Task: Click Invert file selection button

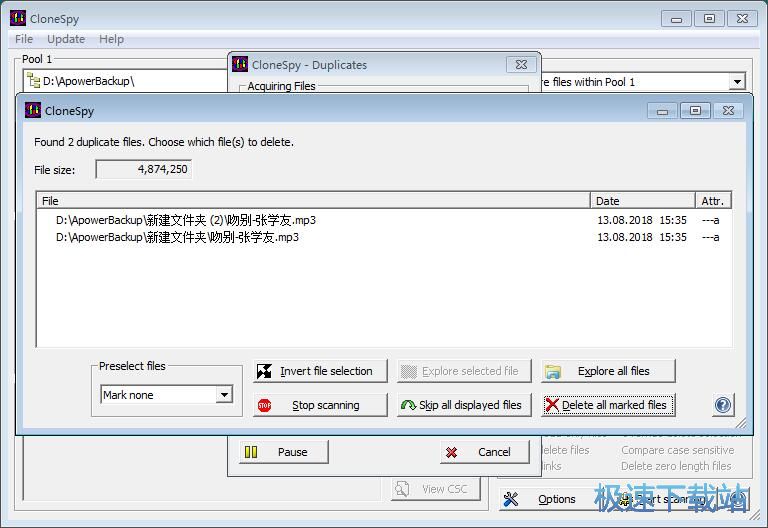Action: [x=320, y=371]
